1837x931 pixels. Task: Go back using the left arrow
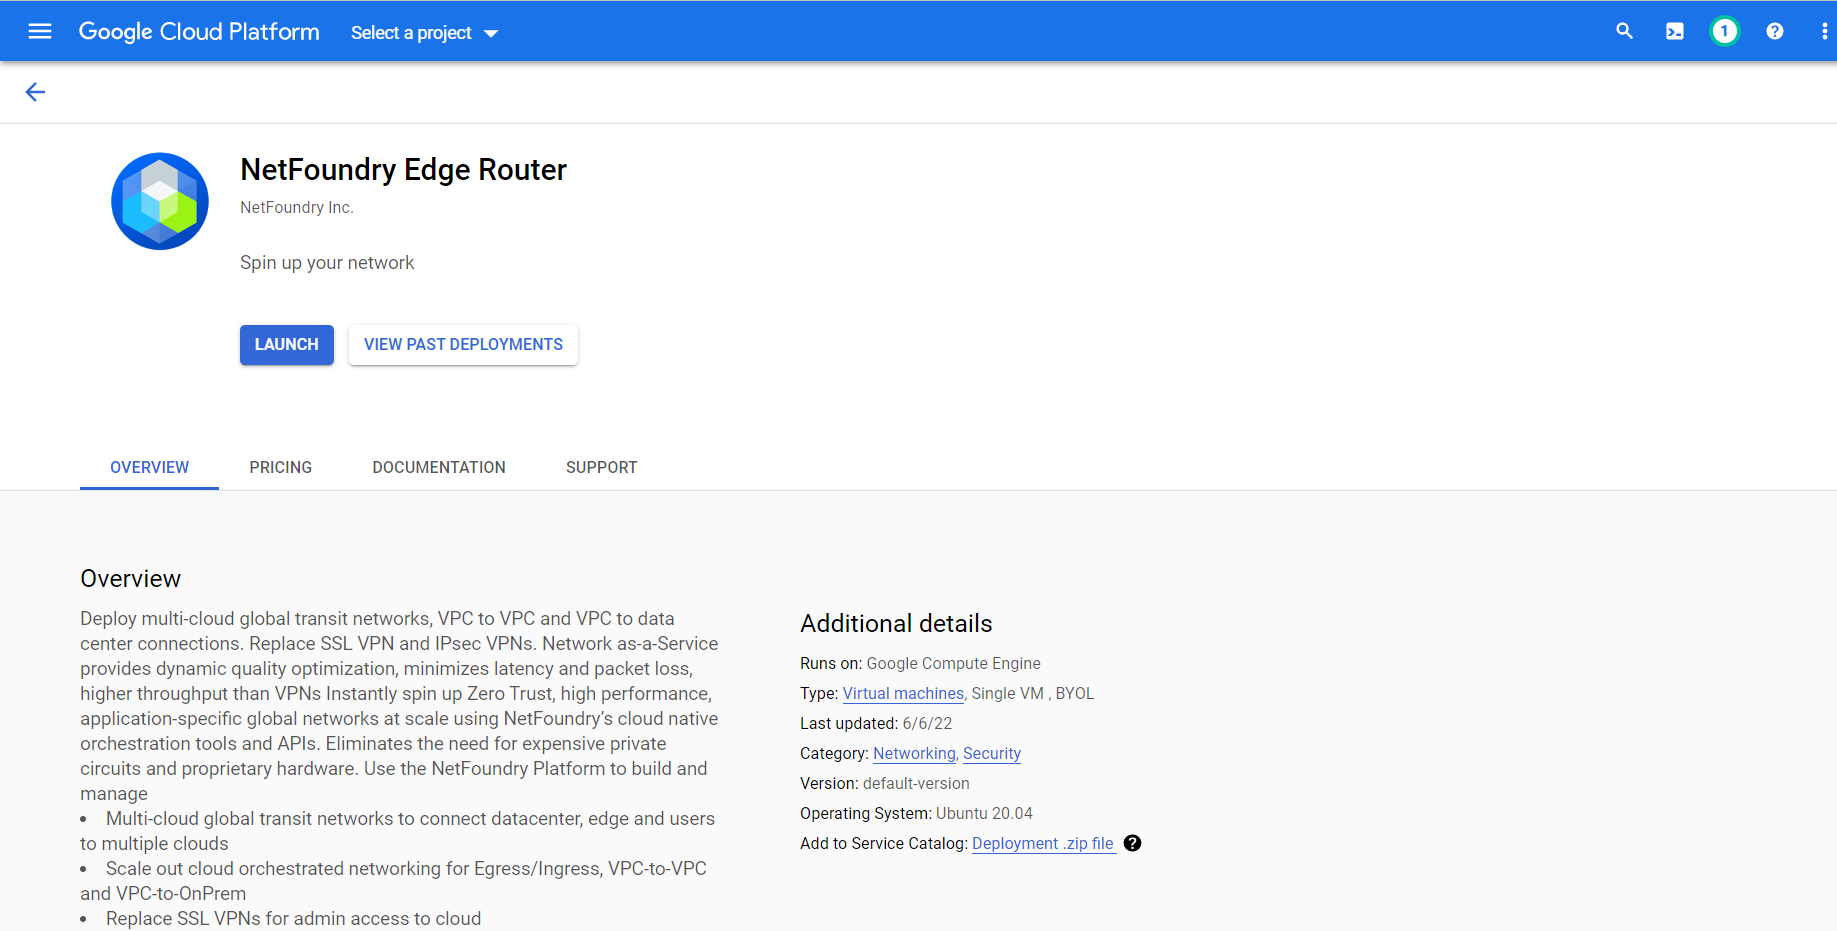coord(35,92)
